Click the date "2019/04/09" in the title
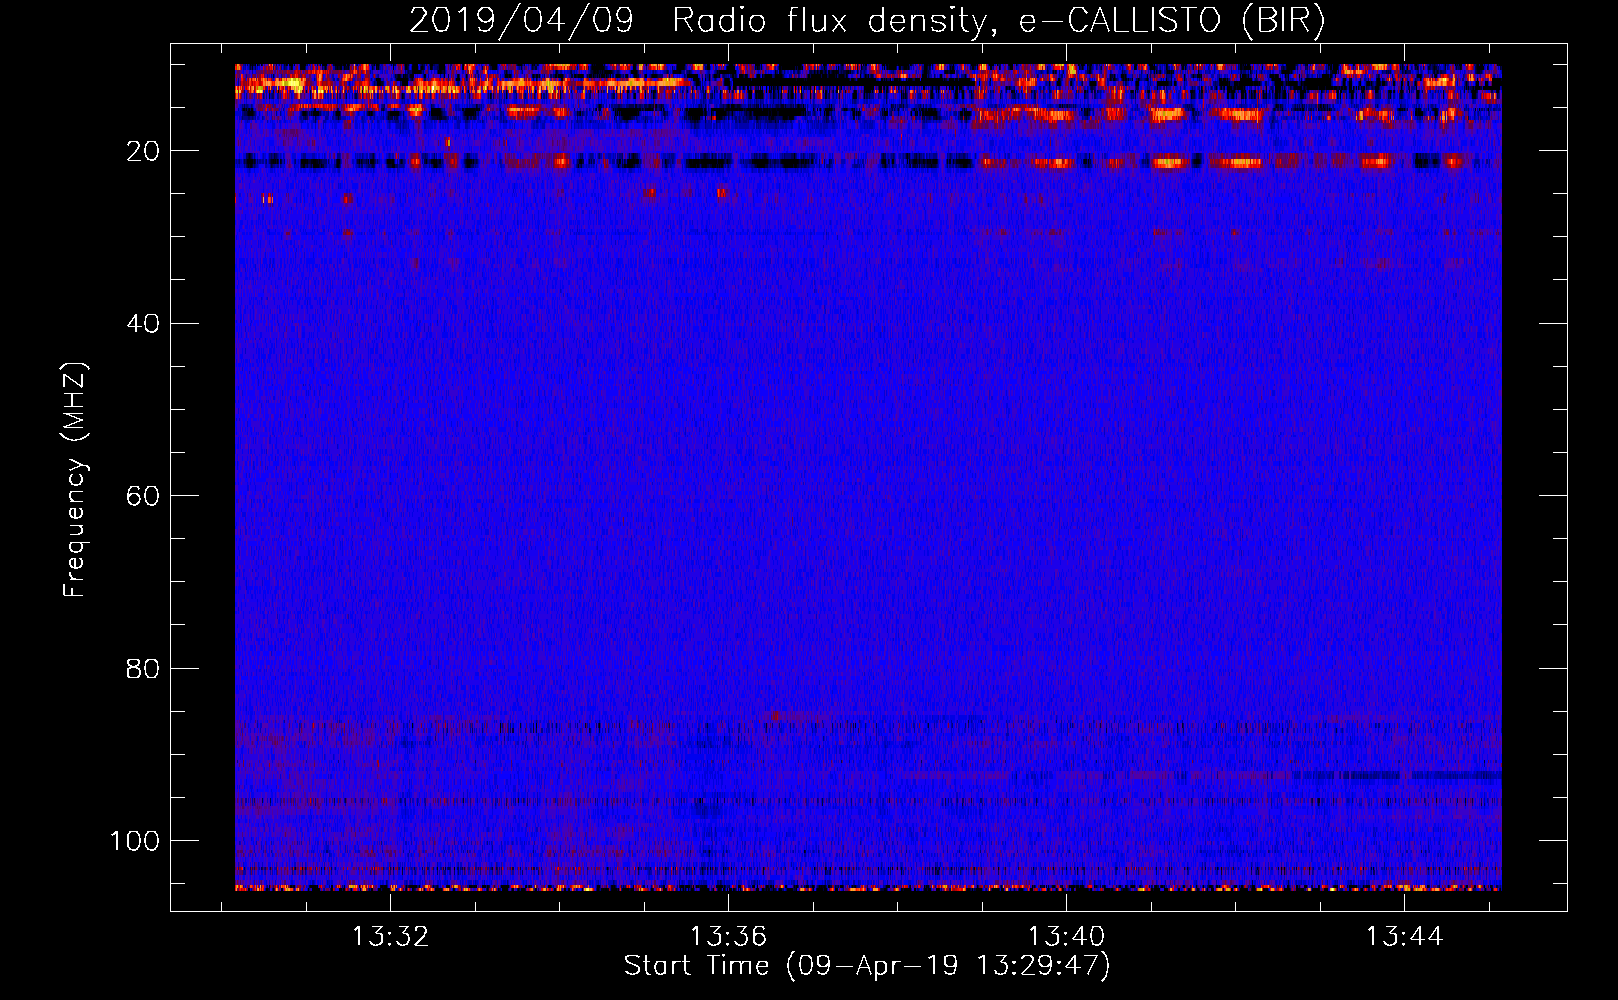 click(521, 21)
